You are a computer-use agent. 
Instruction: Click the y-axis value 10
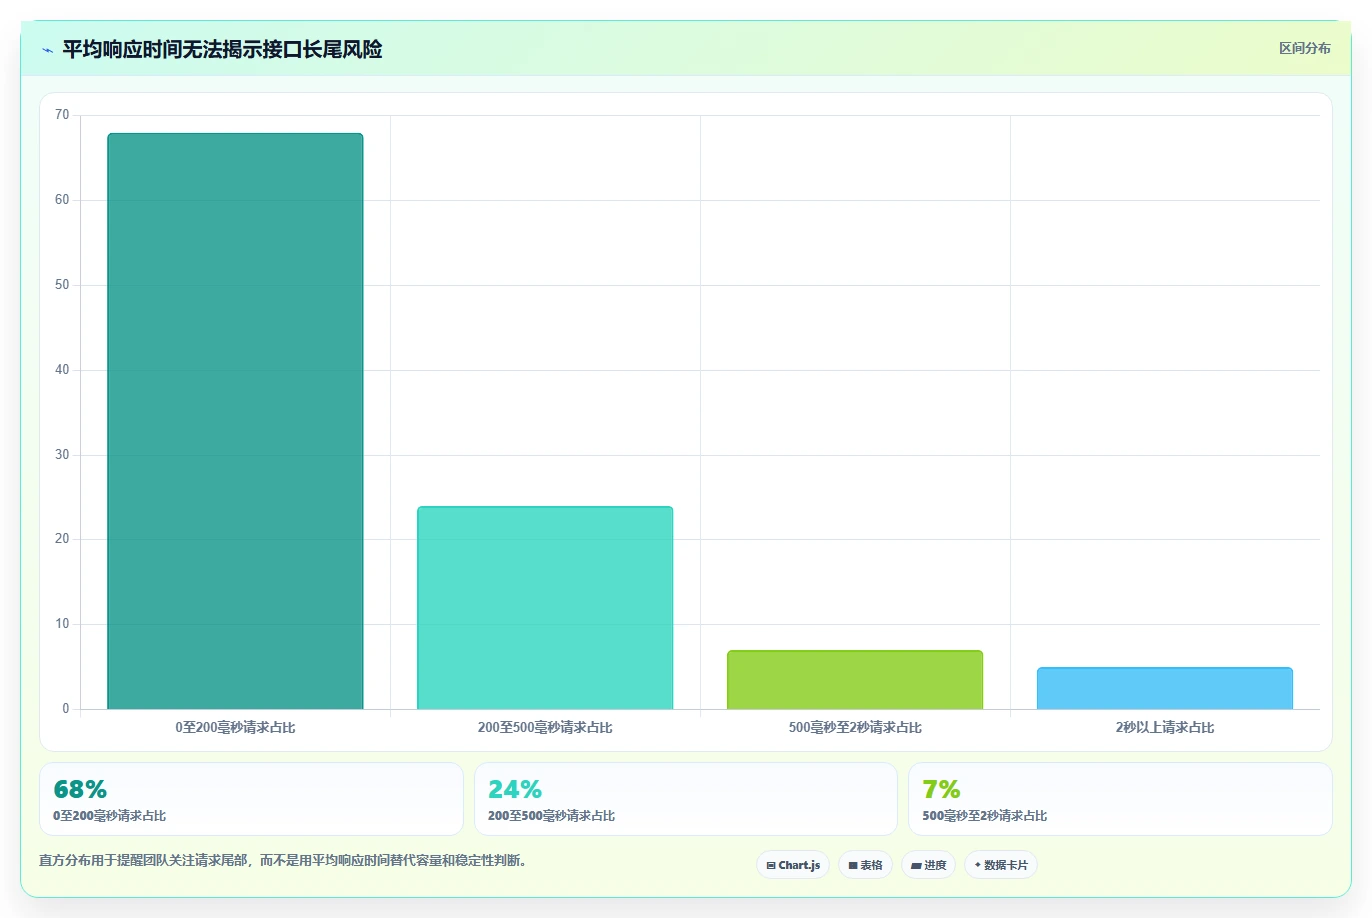[x=62, y=624]
